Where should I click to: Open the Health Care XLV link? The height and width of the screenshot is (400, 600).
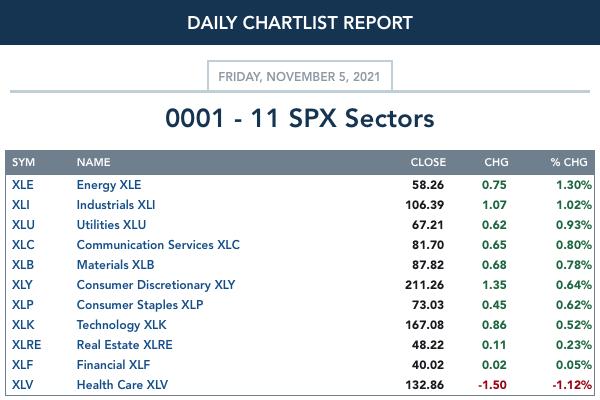point(122,385)
